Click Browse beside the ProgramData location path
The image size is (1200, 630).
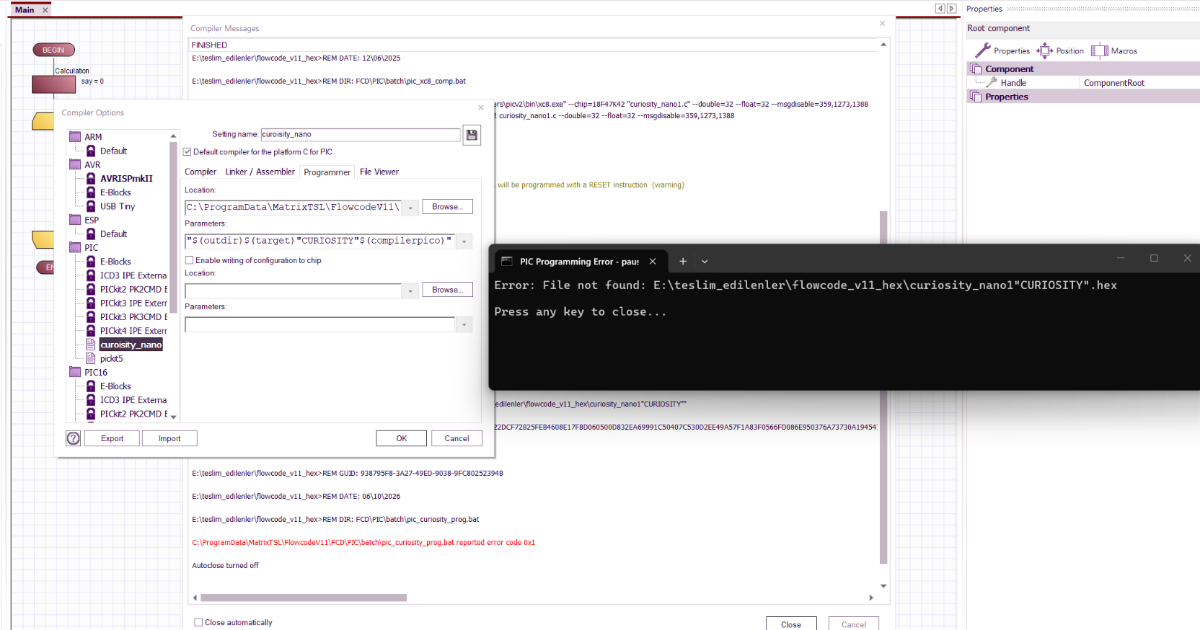[447, 207]
